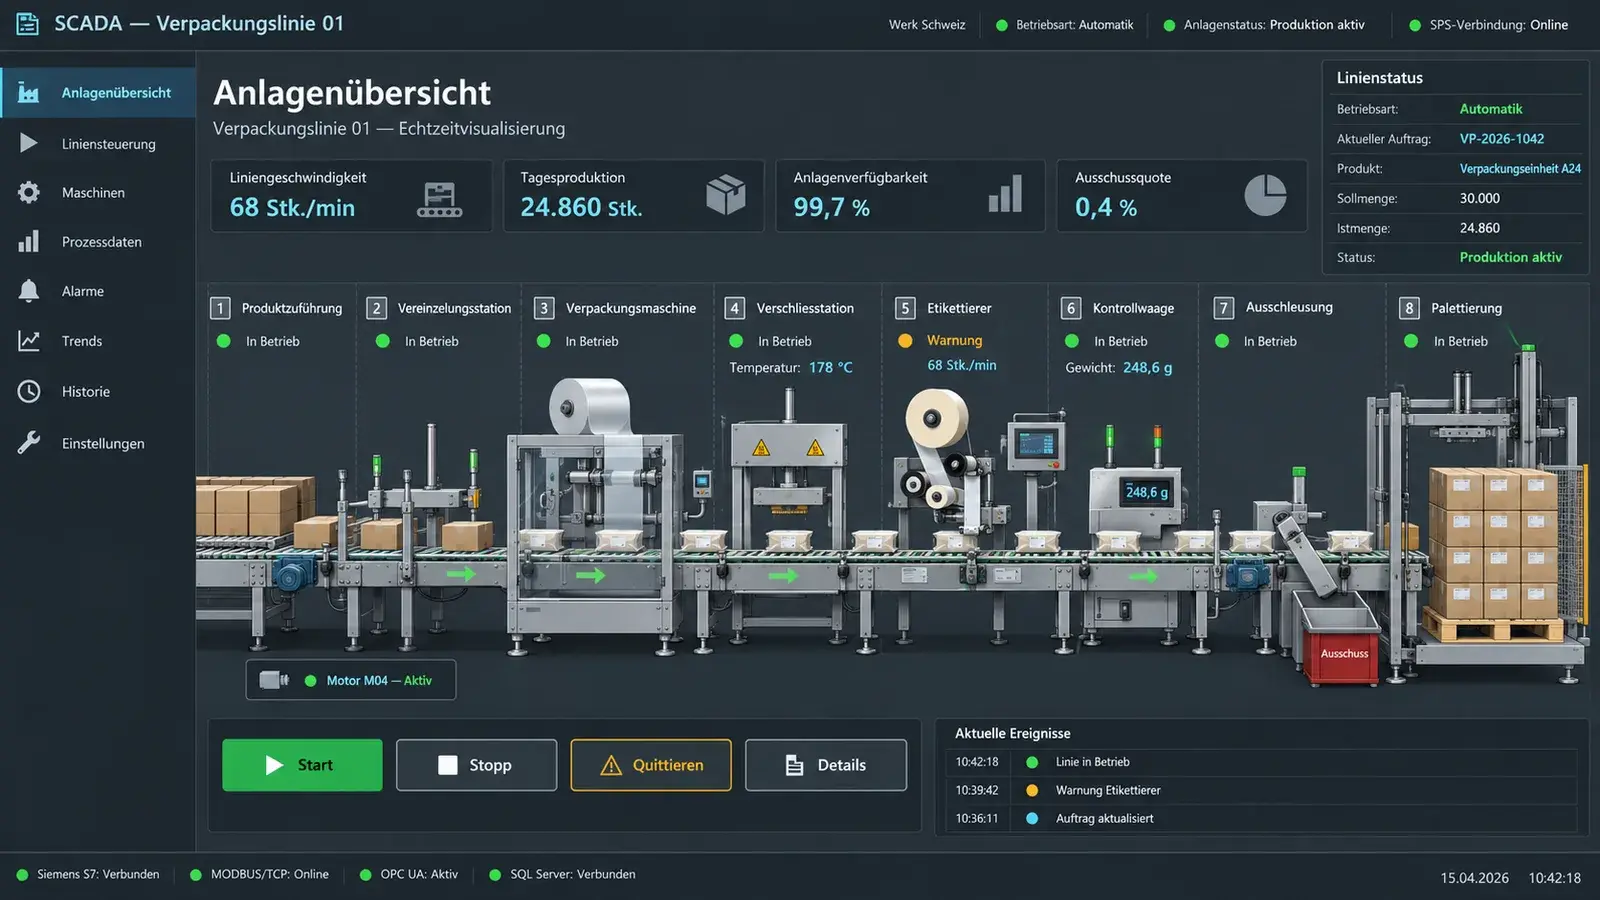Click the motor icon beside Motor M04
This screenshot has width=1600, height=900.
[274, 680]
